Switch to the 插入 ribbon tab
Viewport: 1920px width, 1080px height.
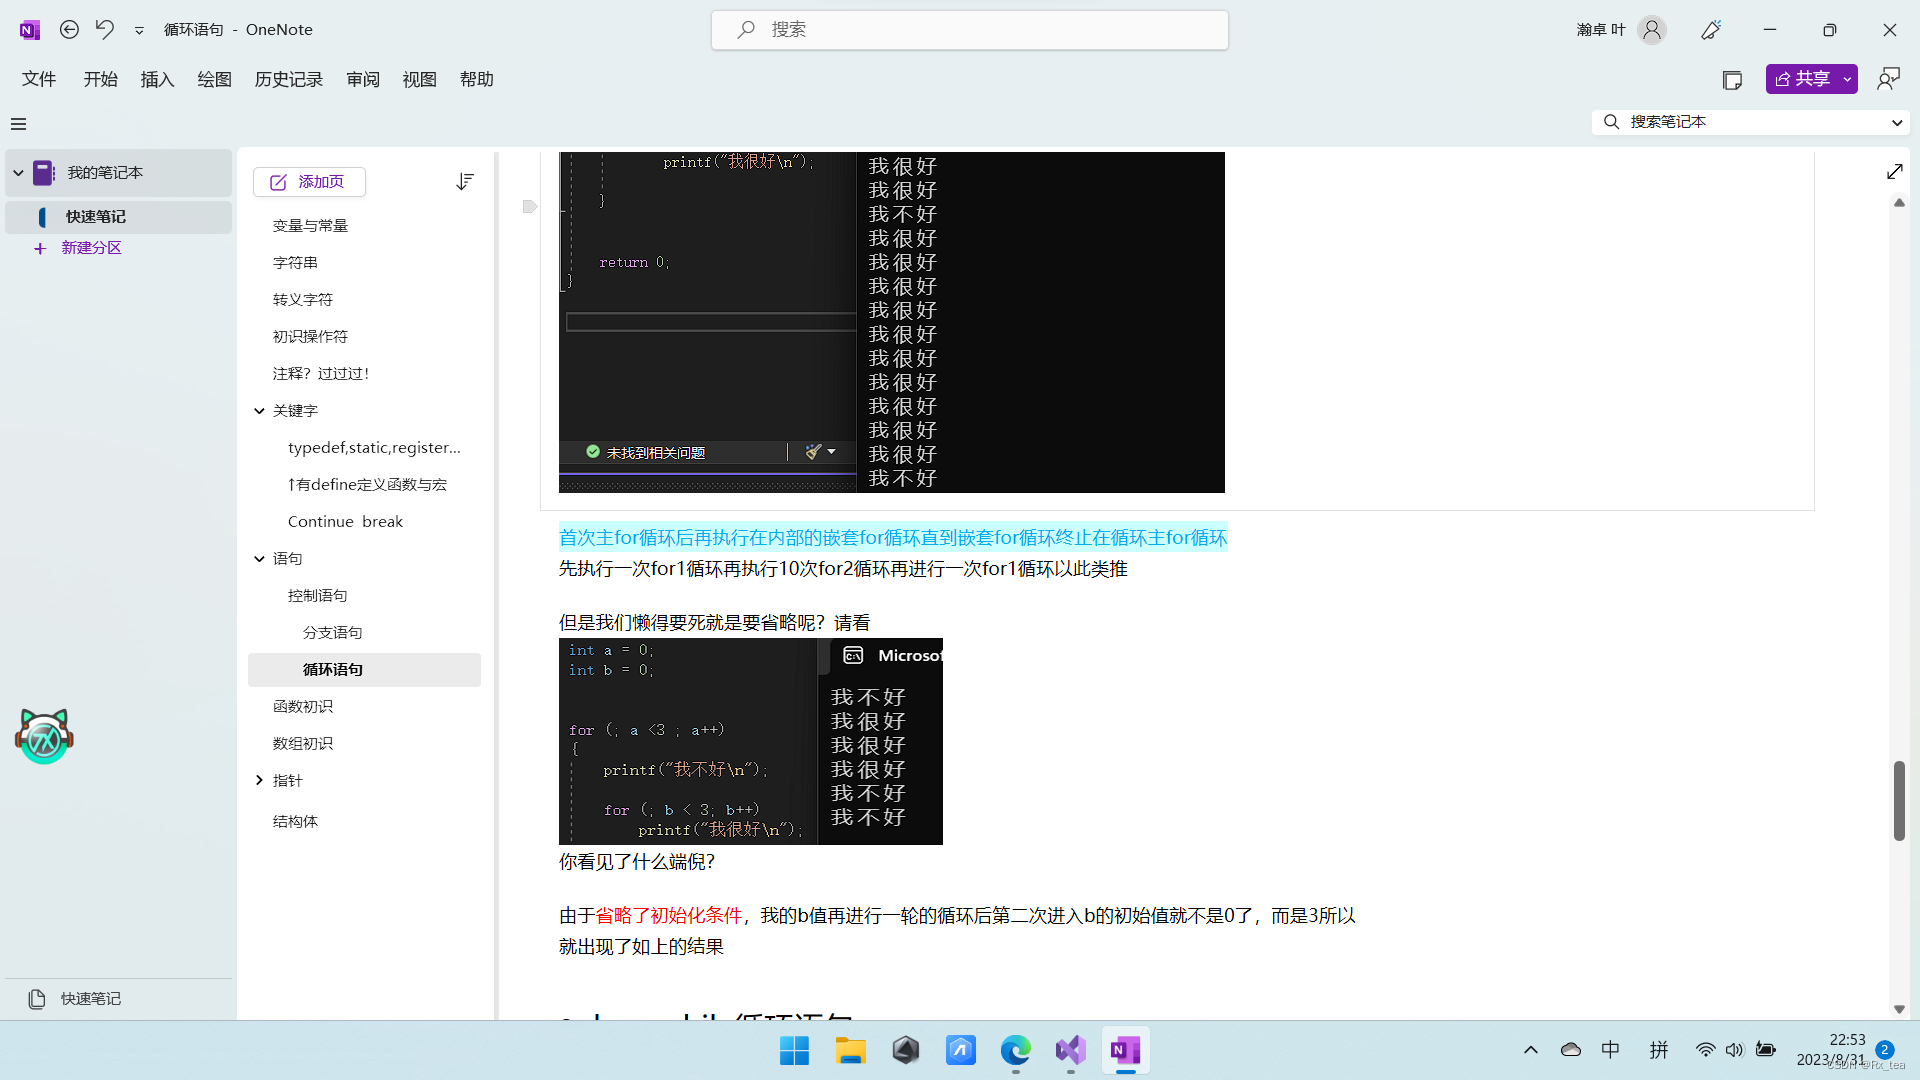[156, 79]
